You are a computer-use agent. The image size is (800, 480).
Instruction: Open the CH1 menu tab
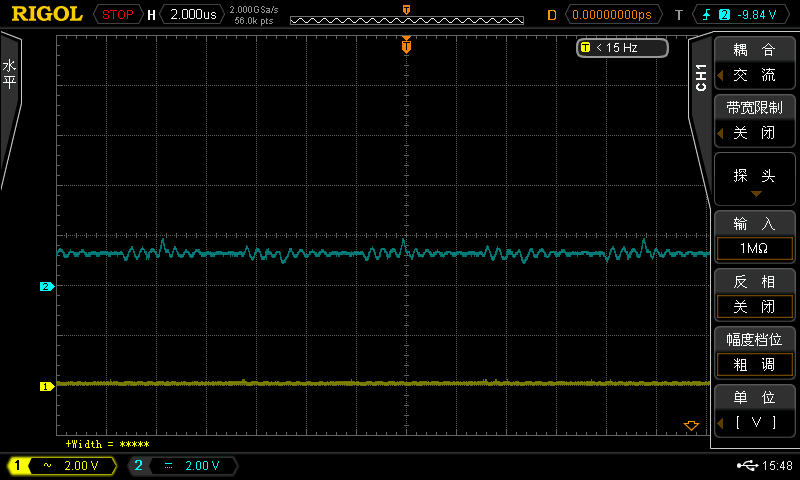[701, 78]
